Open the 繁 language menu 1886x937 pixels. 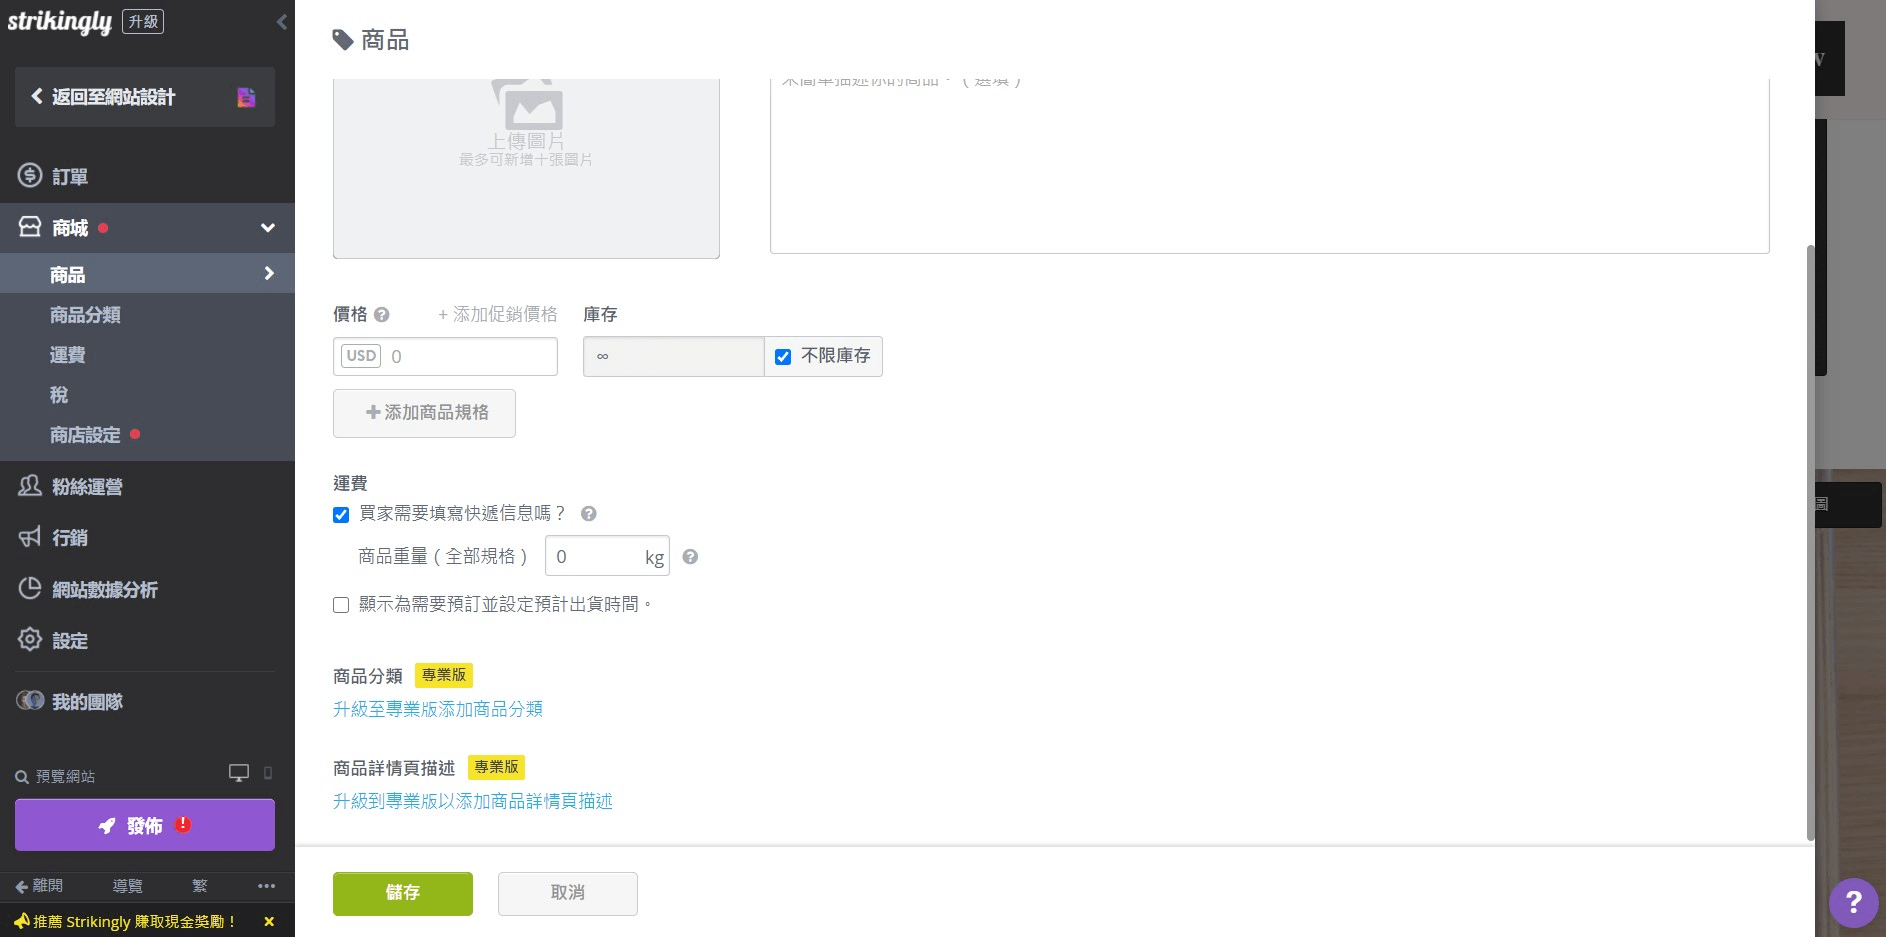[x=199, y=886]
